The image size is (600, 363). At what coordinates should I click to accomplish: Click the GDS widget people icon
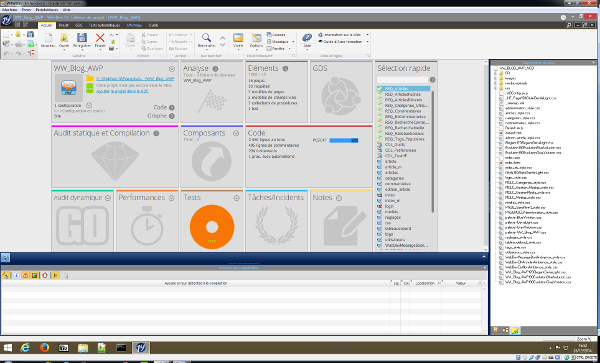pos(341,95)
